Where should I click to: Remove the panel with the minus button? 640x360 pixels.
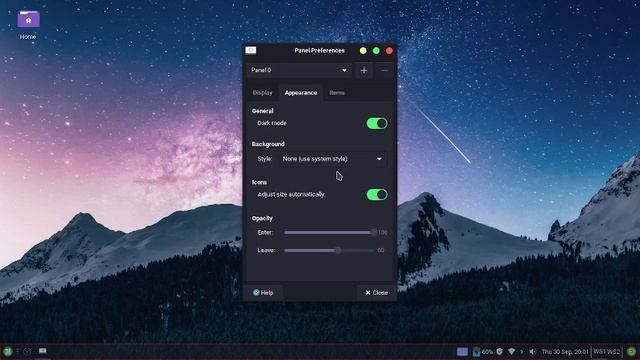click(x=384, y=70)
